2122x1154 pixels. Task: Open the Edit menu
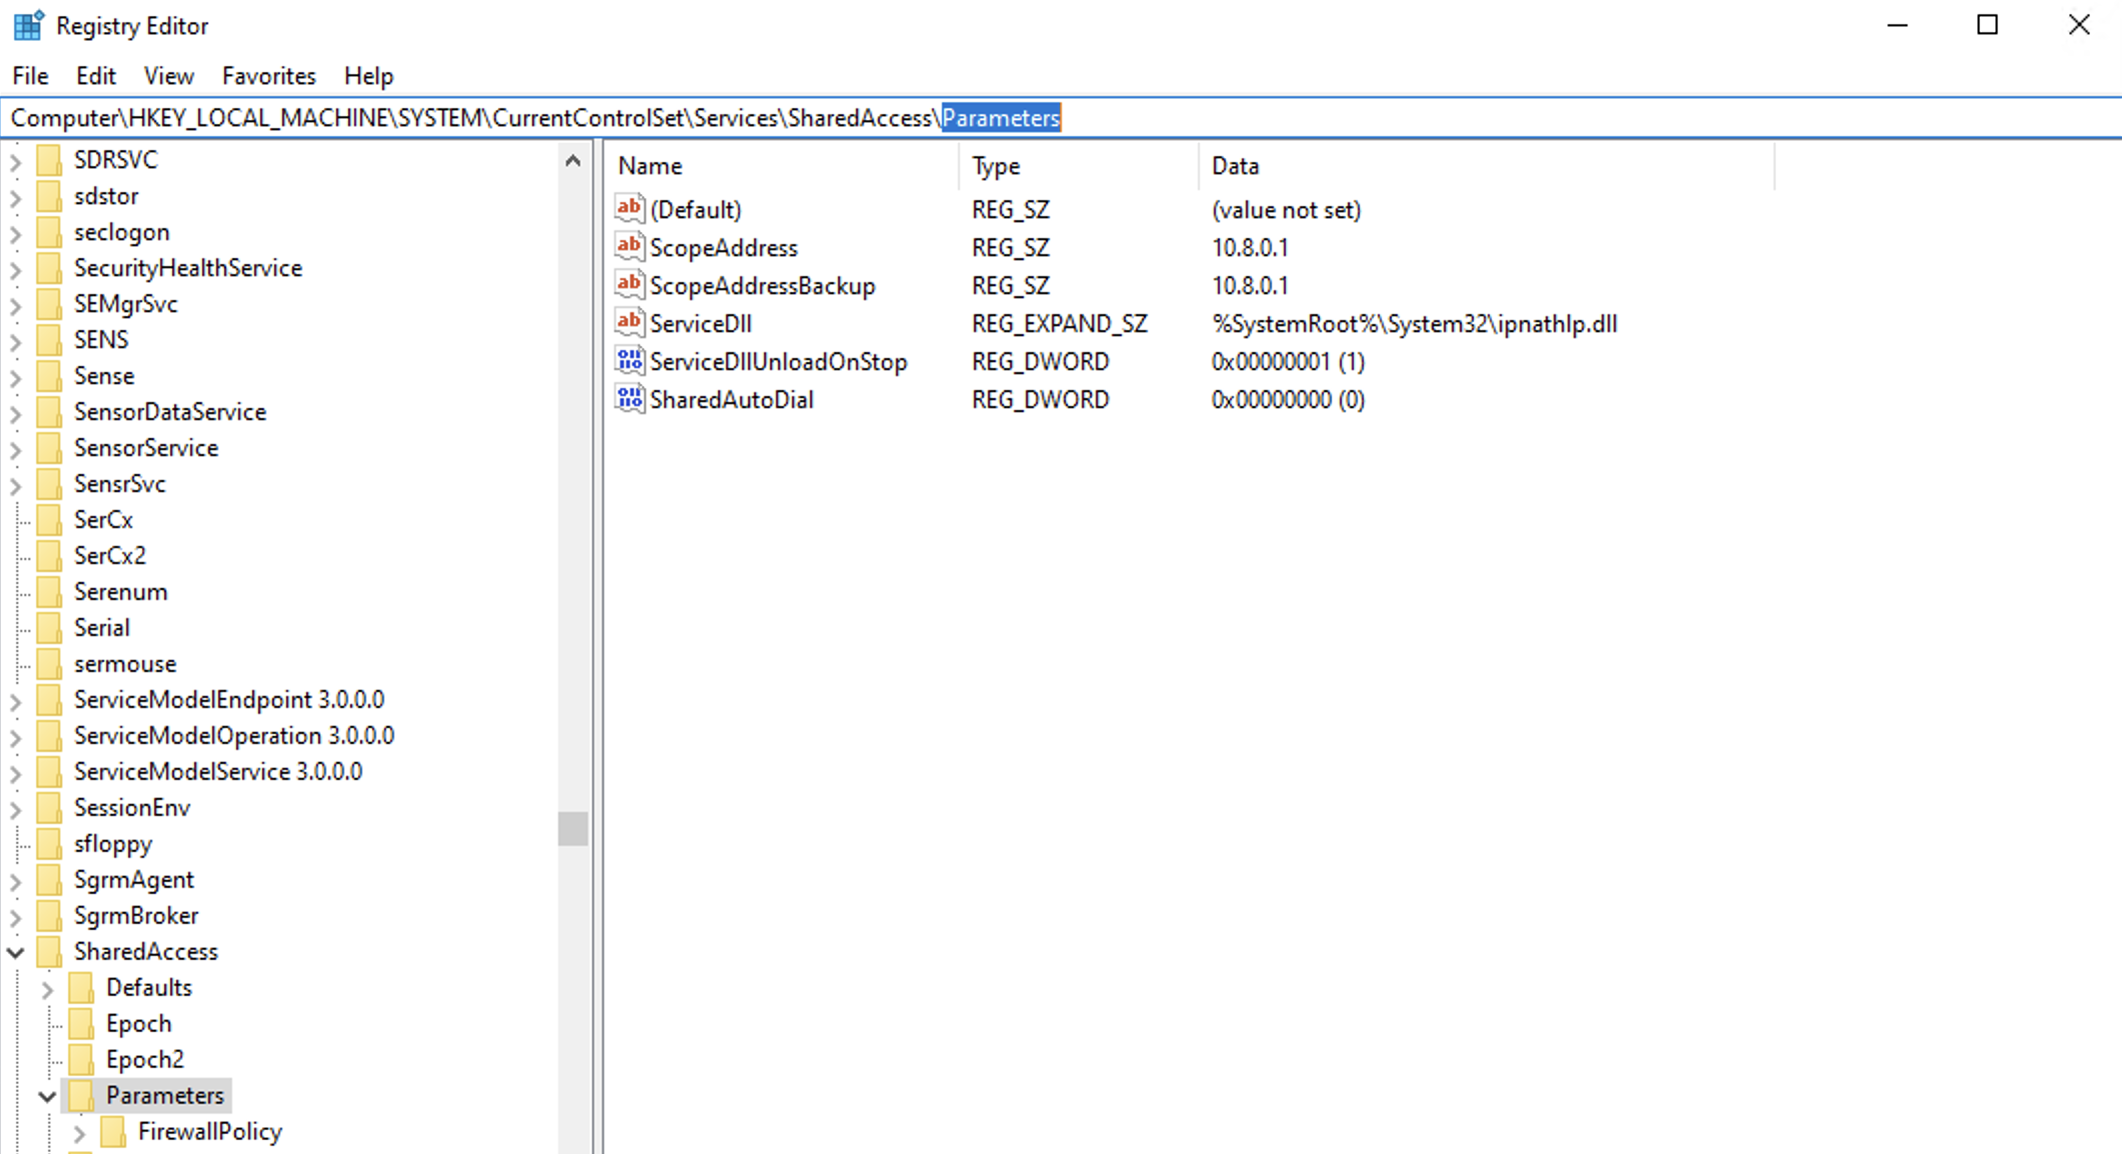click(x=96, y=76)
